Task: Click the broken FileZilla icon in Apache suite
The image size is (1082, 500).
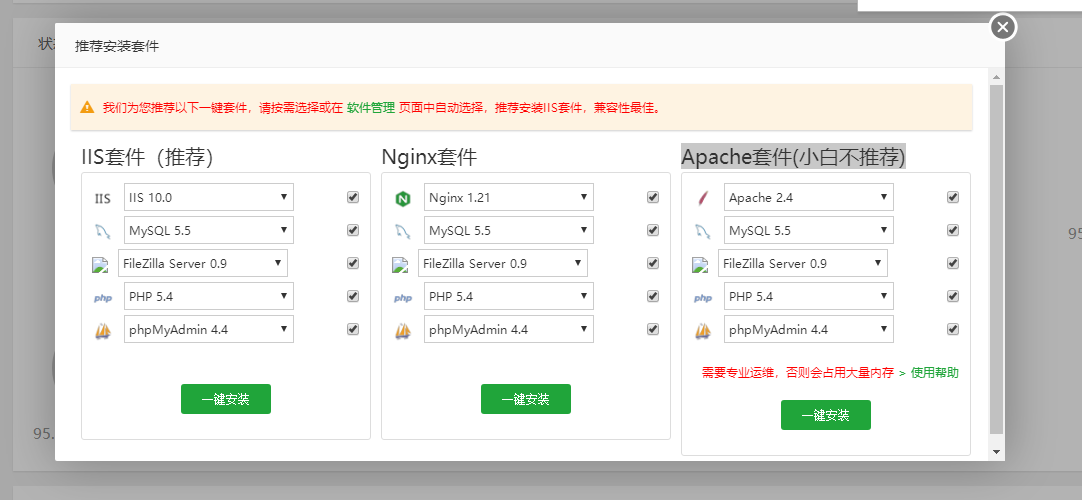Action: coord(700,264)
